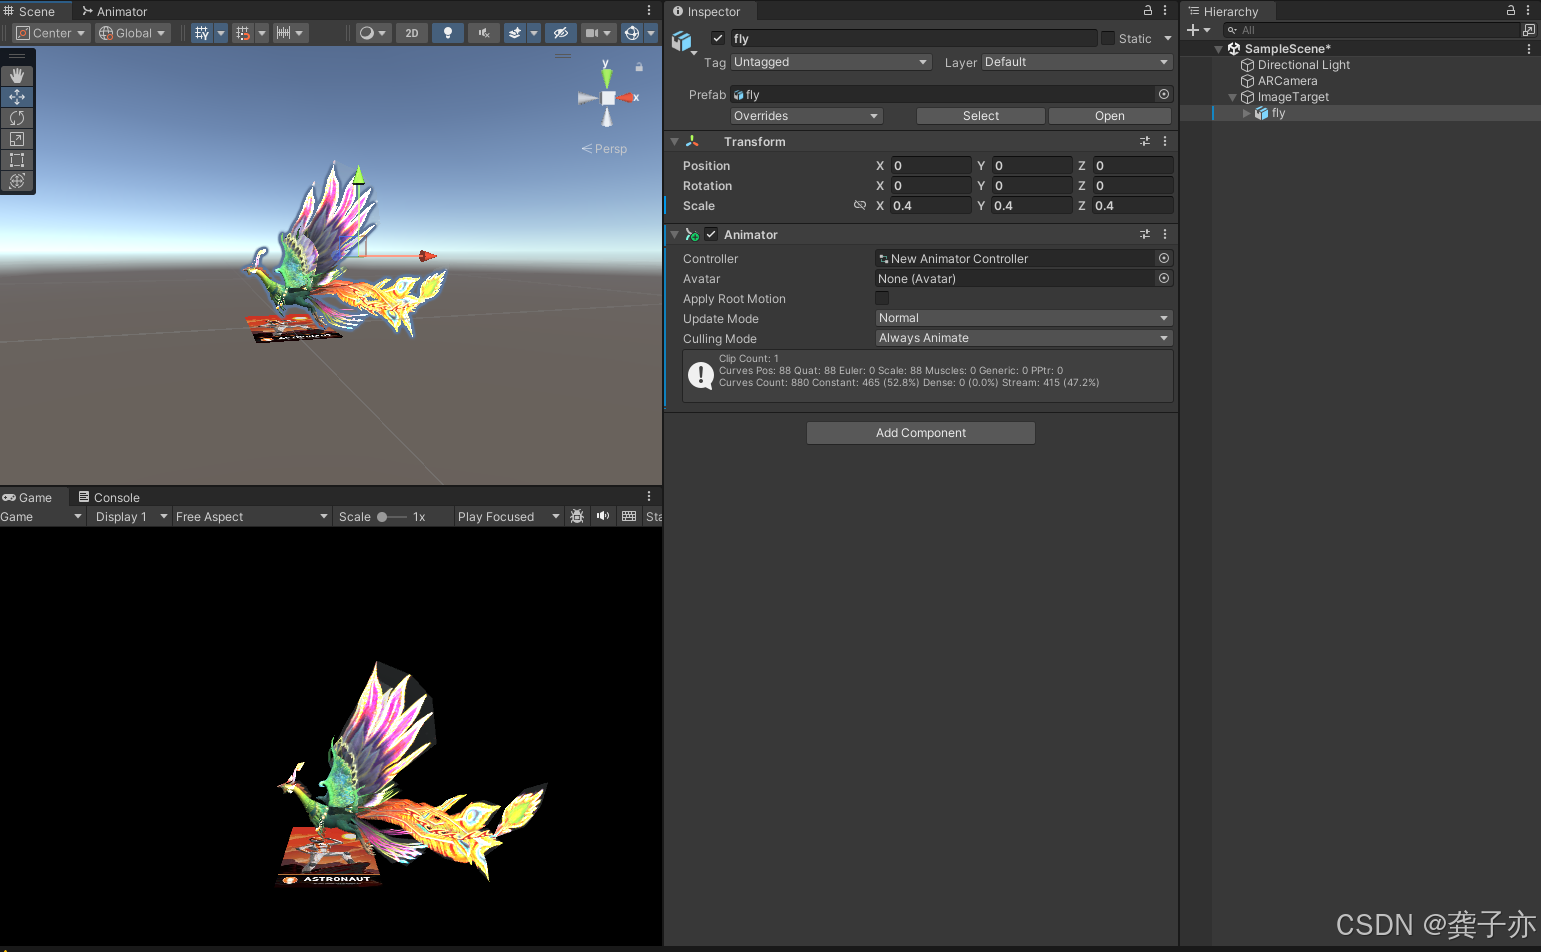Open Play Focused dropdown

point(509,517)
